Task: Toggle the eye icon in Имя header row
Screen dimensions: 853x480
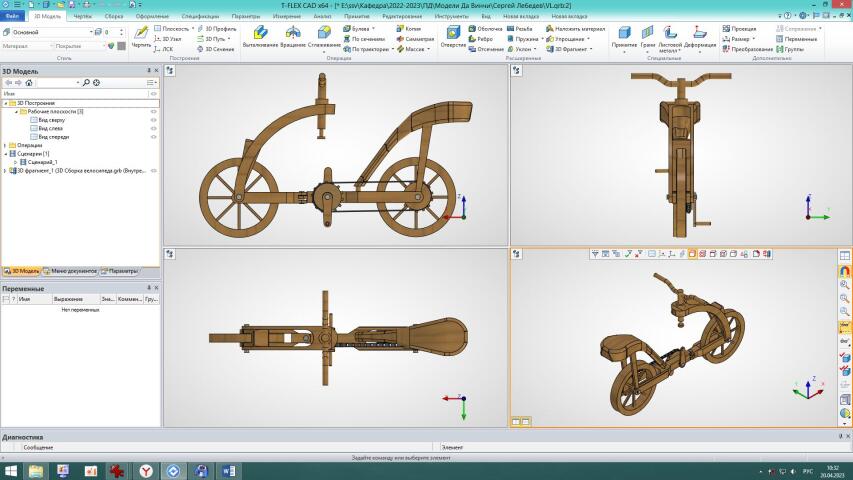Action: tap(153, 94)
